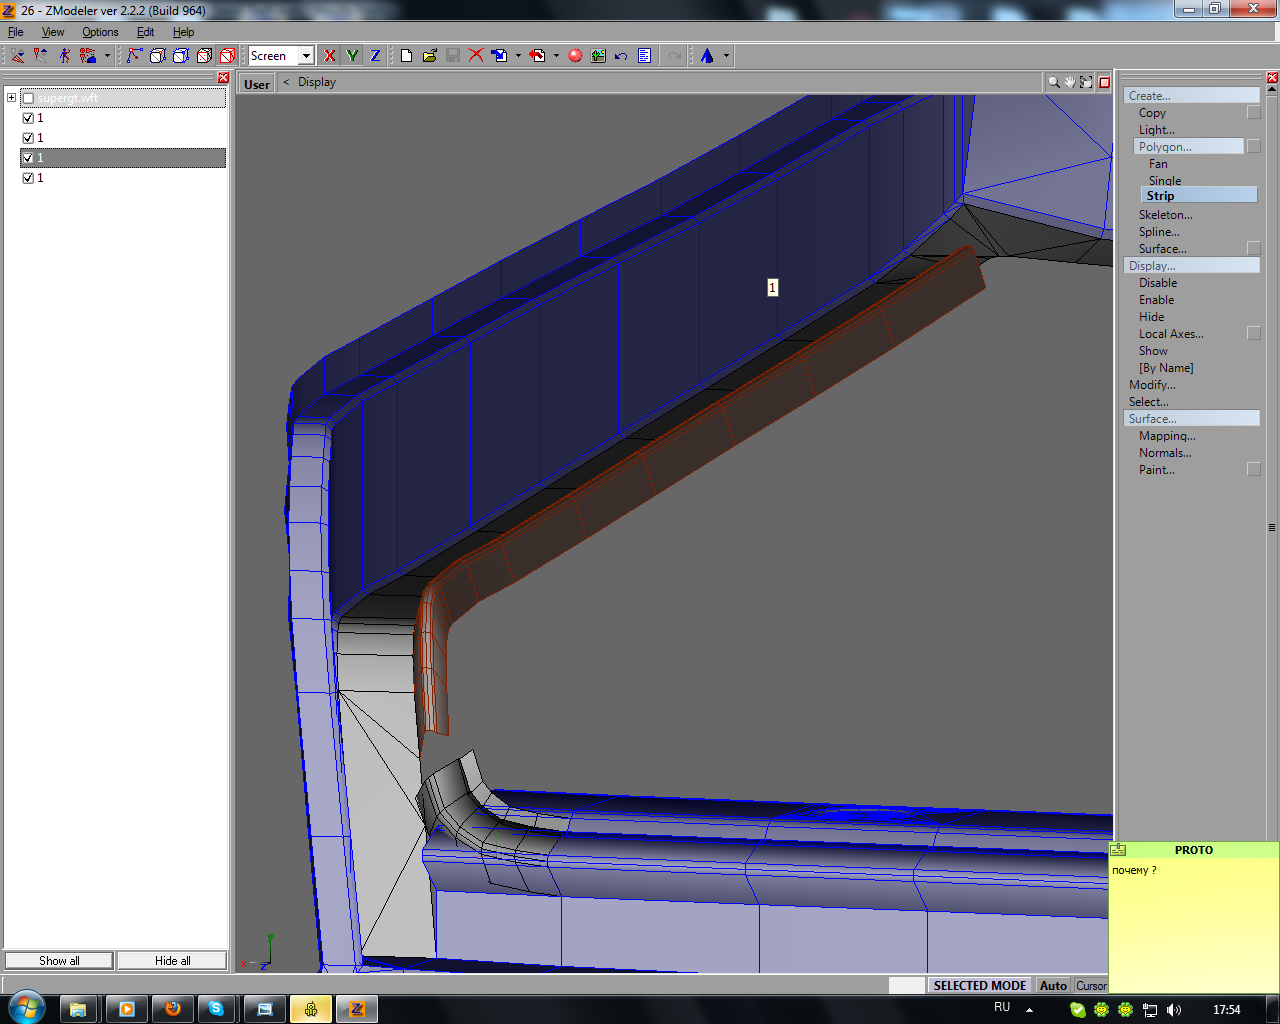Click the viewport zoom magnifier icon

[1053, 83]
